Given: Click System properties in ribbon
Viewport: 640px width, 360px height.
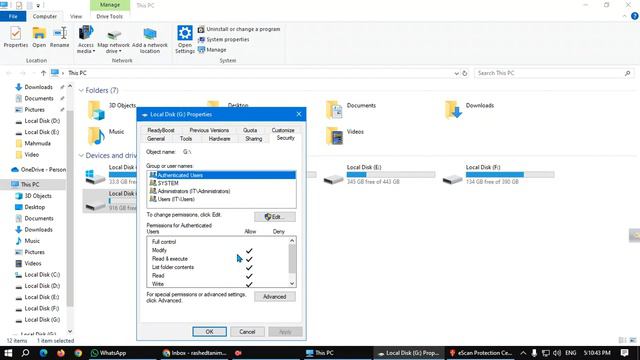Looking at the screenshot, I should coord(224,40).
